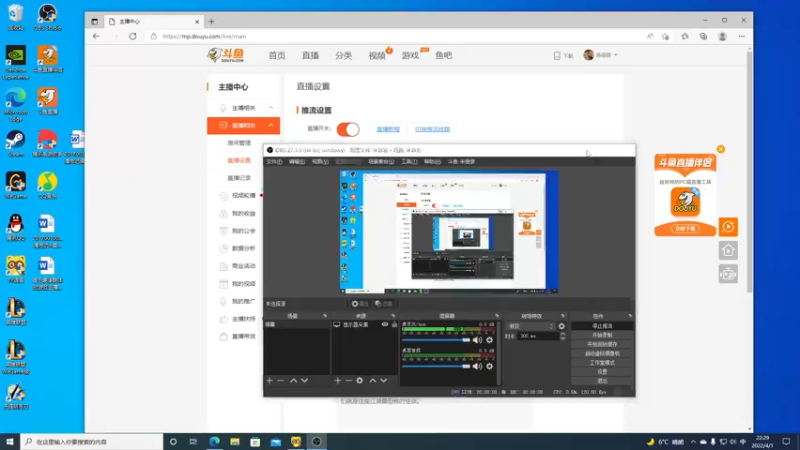The height and width of the screenshot is (450, 800).
Task: Add a new source in OBS
Action: coord(337,381)
